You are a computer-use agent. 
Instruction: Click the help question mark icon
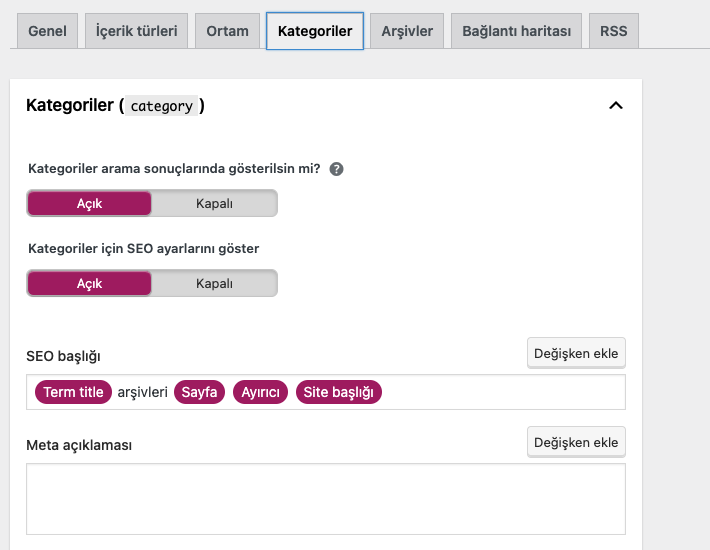coord(337,169)
